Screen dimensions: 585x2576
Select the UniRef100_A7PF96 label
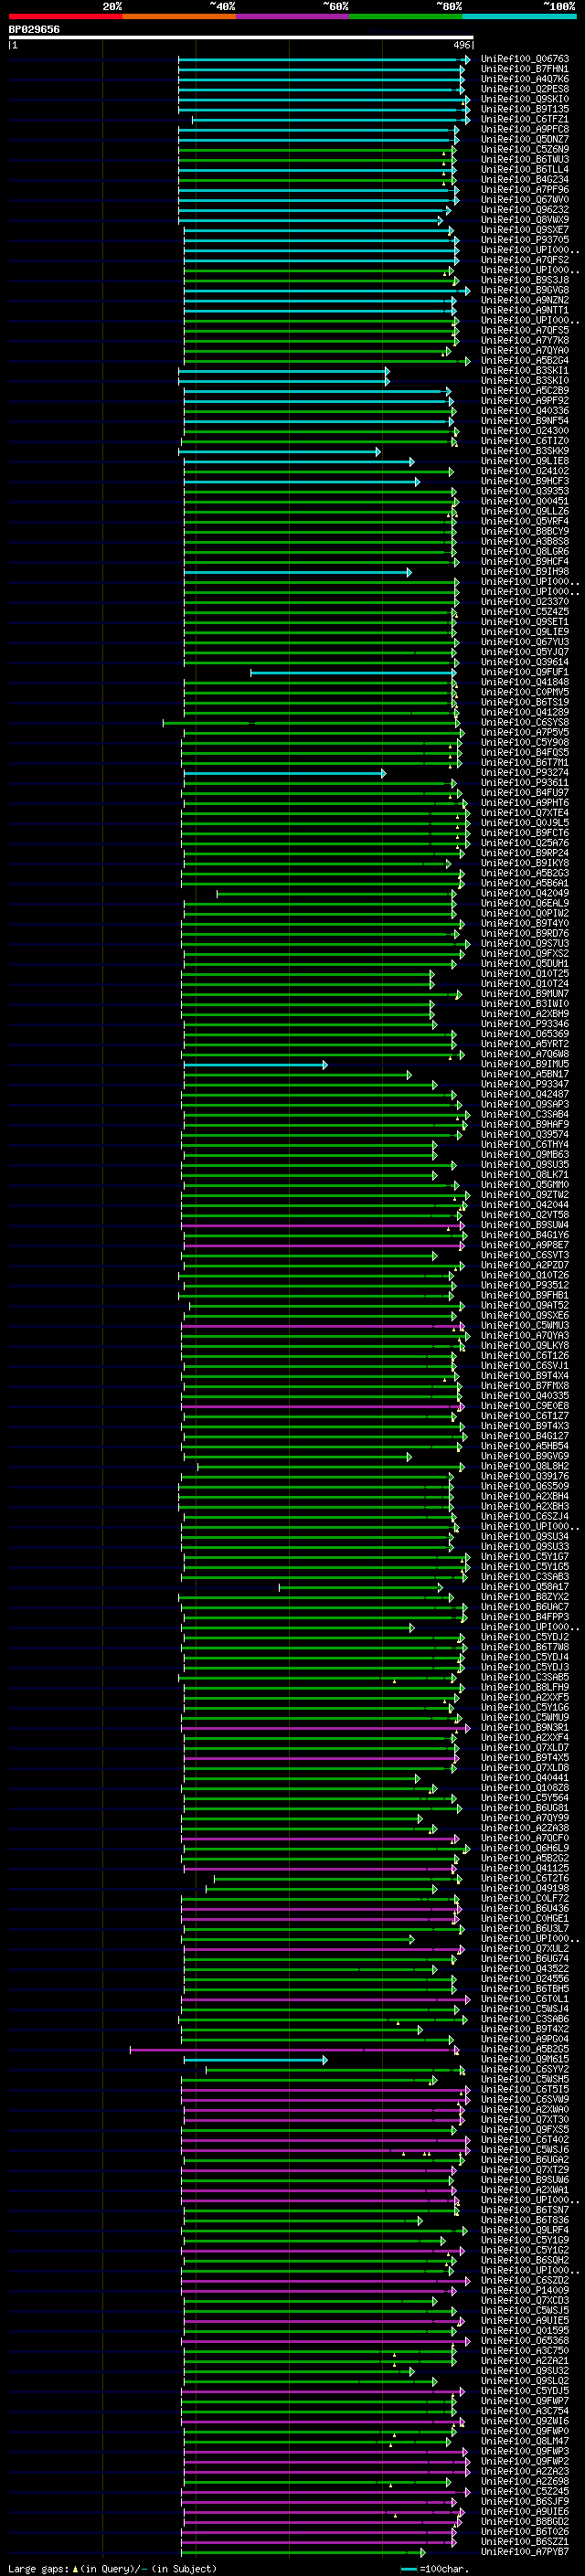525,189
